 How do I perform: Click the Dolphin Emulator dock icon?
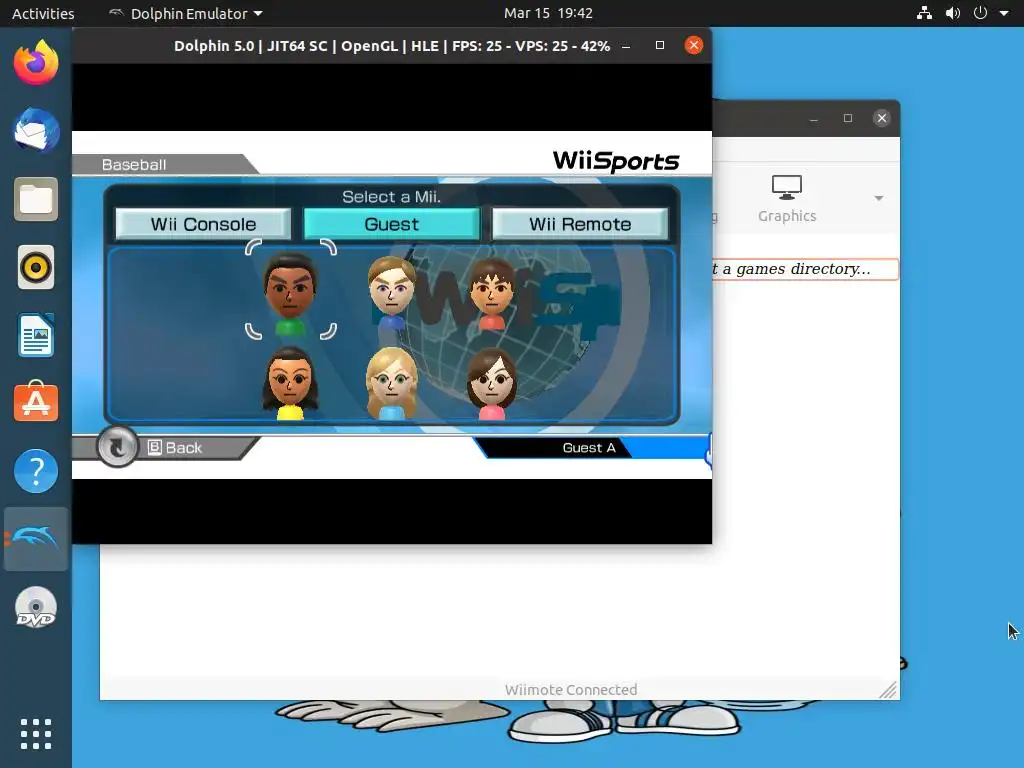tap(36, 539)
